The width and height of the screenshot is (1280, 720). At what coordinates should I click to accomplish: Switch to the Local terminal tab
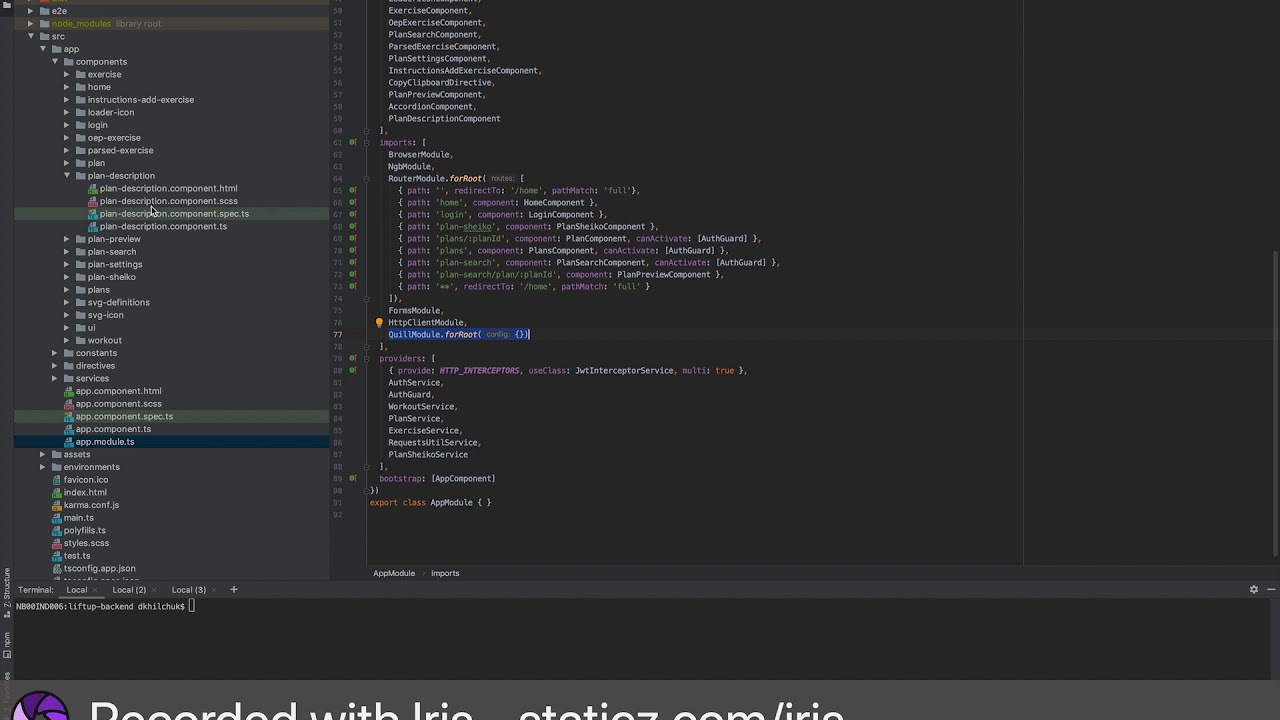click(x=77, y=590)
